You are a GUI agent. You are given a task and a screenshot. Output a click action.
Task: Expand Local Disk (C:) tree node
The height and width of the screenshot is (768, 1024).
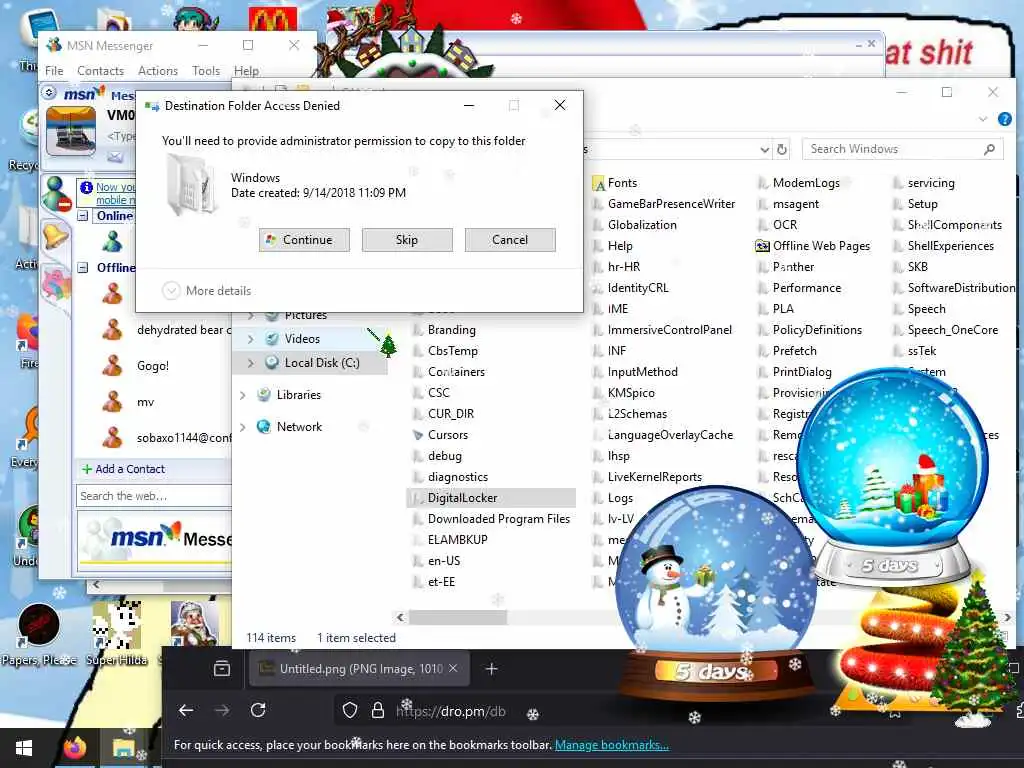click(x=251, y=362)
